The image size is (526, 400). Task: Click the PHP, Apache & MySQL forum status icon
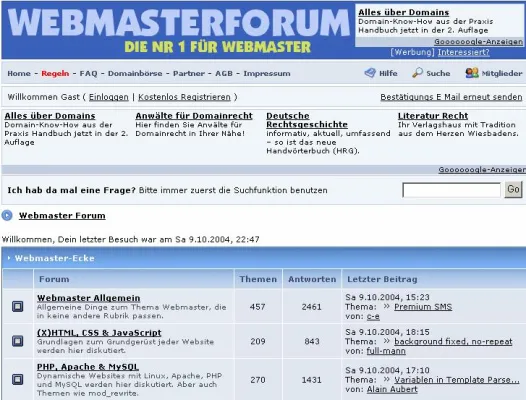coord(18,380)
